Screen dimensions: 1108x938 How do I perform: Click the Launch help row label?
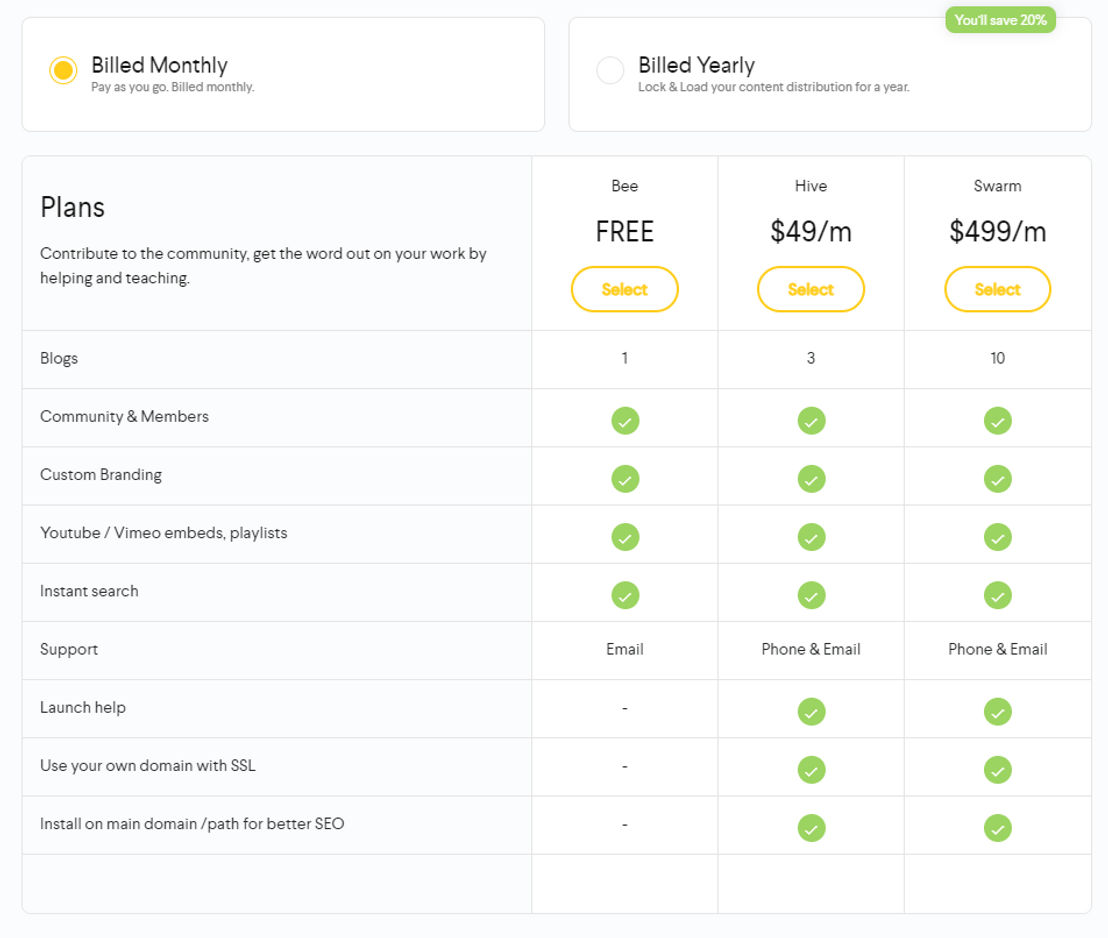[83, 708]
